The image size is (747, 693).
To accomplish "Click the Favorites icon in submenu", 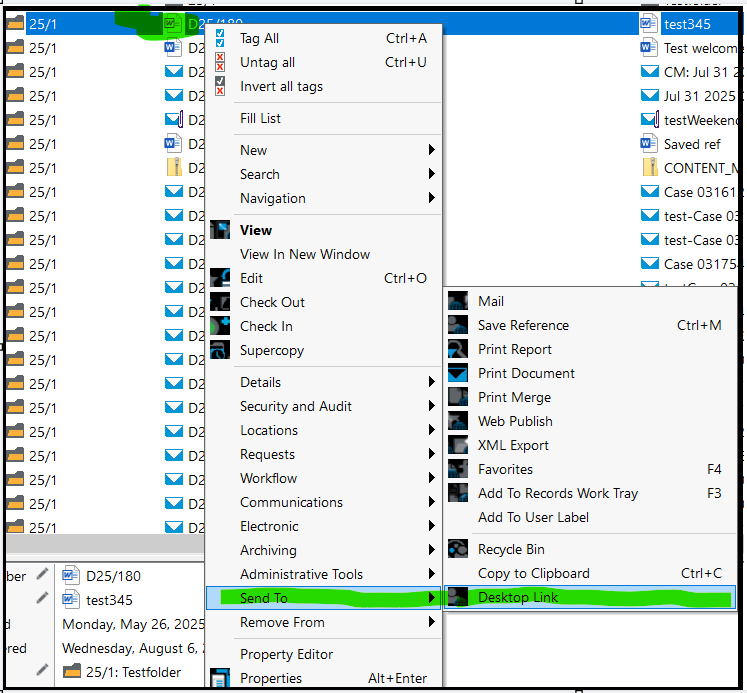I will pyautogui.click(x=458, y=469).
